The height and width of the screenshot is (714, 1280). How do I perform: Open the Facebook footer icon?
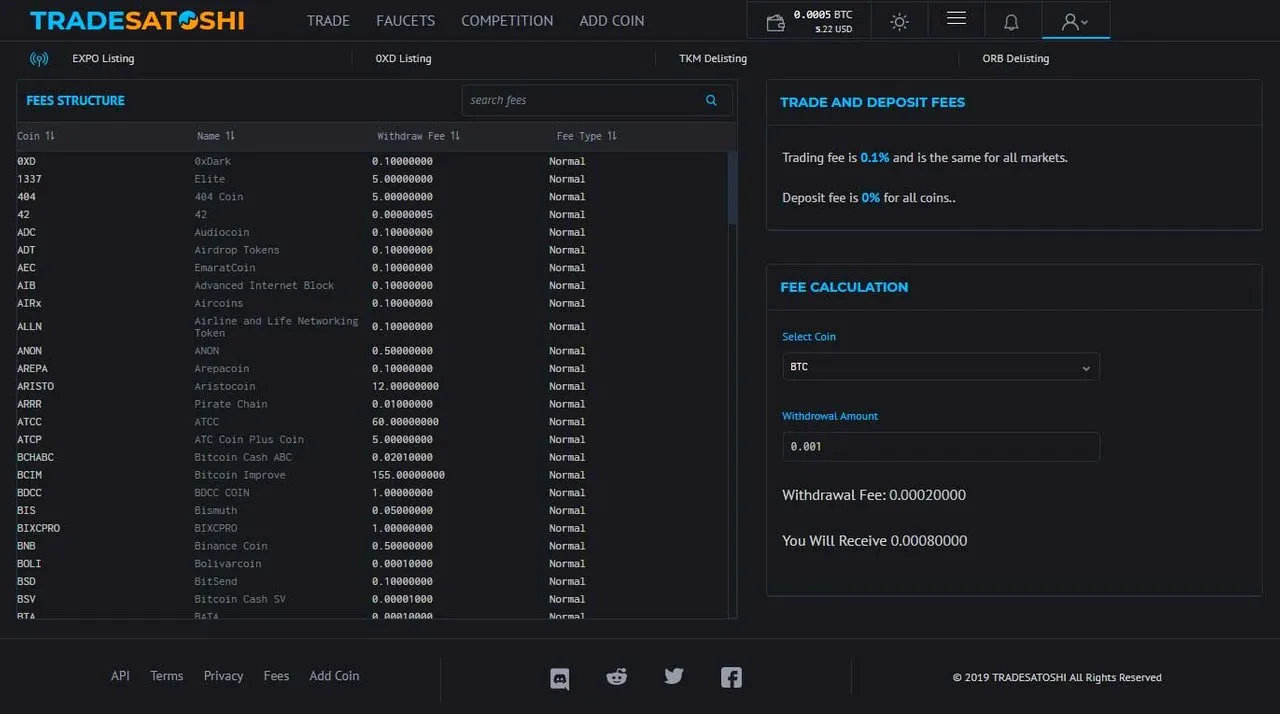pyautogui.click(x=731, y=677)
